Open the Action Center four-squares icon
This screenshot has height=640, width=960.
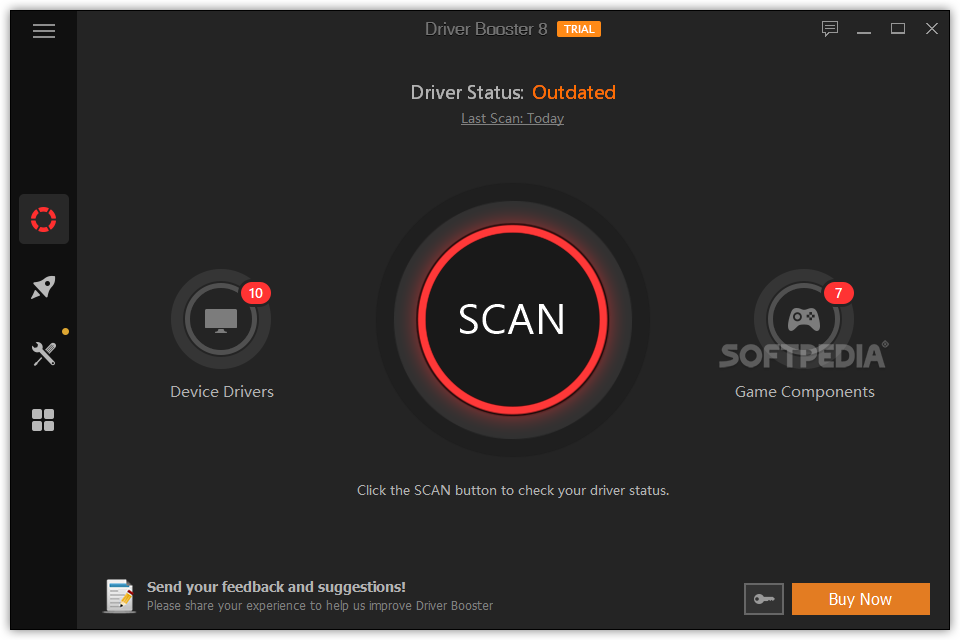pos(44,420)
